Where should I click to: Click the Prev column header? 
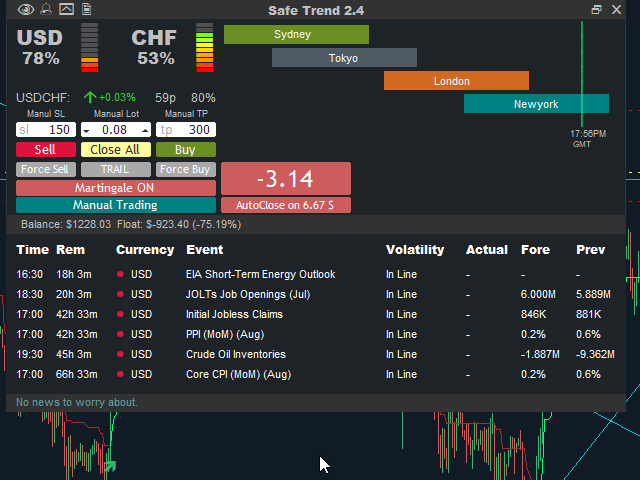[590, 249]
